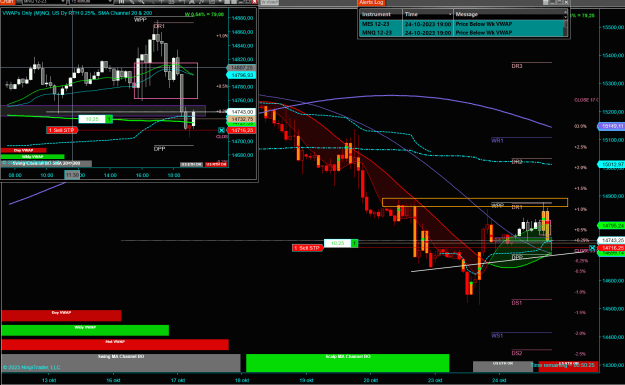The width and height of the screenshot is (625, 385).
Task: Select the 14716,25 price marker on main chart axis
Action: [611, 248]
